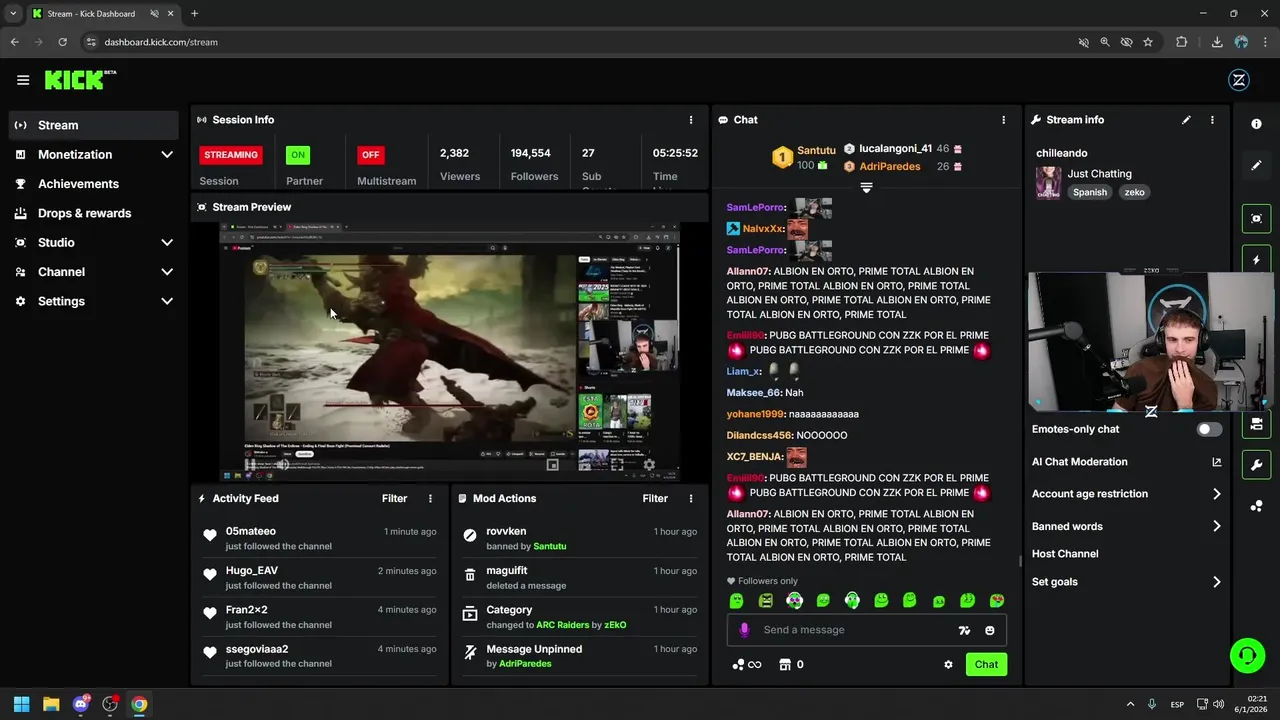This screenshot has width=1280, height=720.
Task: Open Stream info three-dot options
Action: point(1212,120)
